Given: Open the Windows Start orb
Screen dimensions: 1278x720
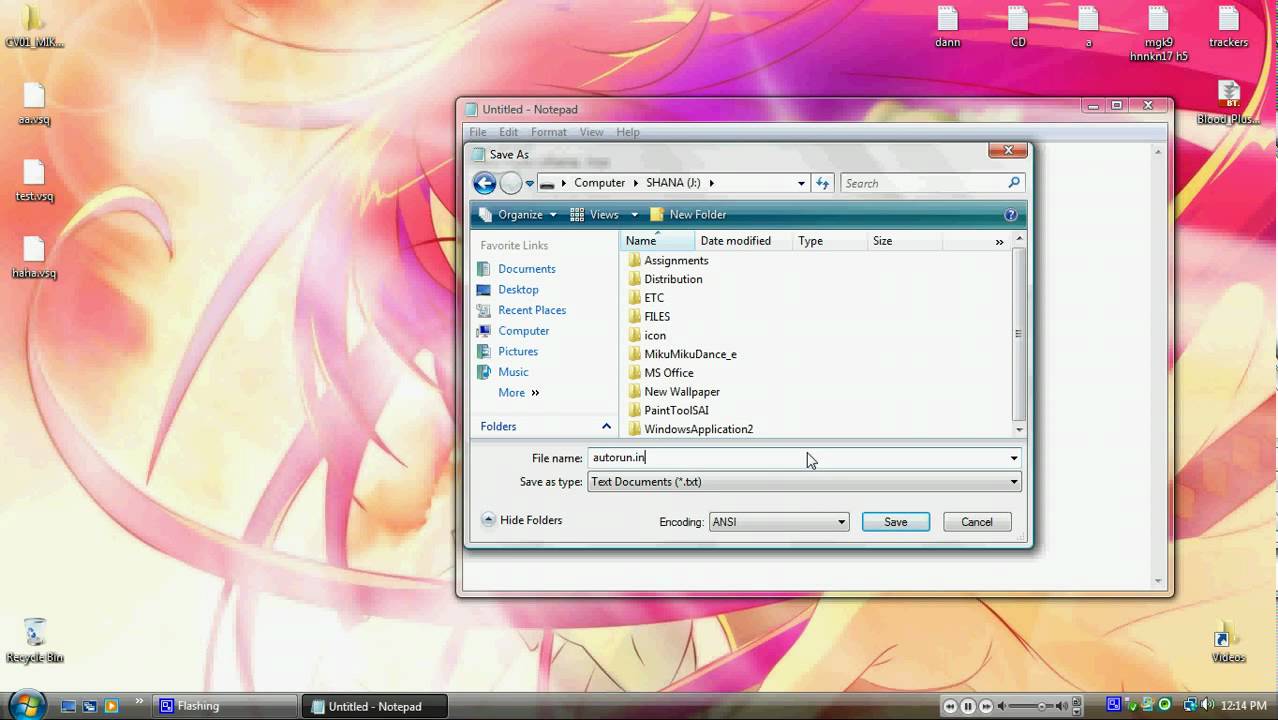Looking at the screenshot, I should 26,704.
